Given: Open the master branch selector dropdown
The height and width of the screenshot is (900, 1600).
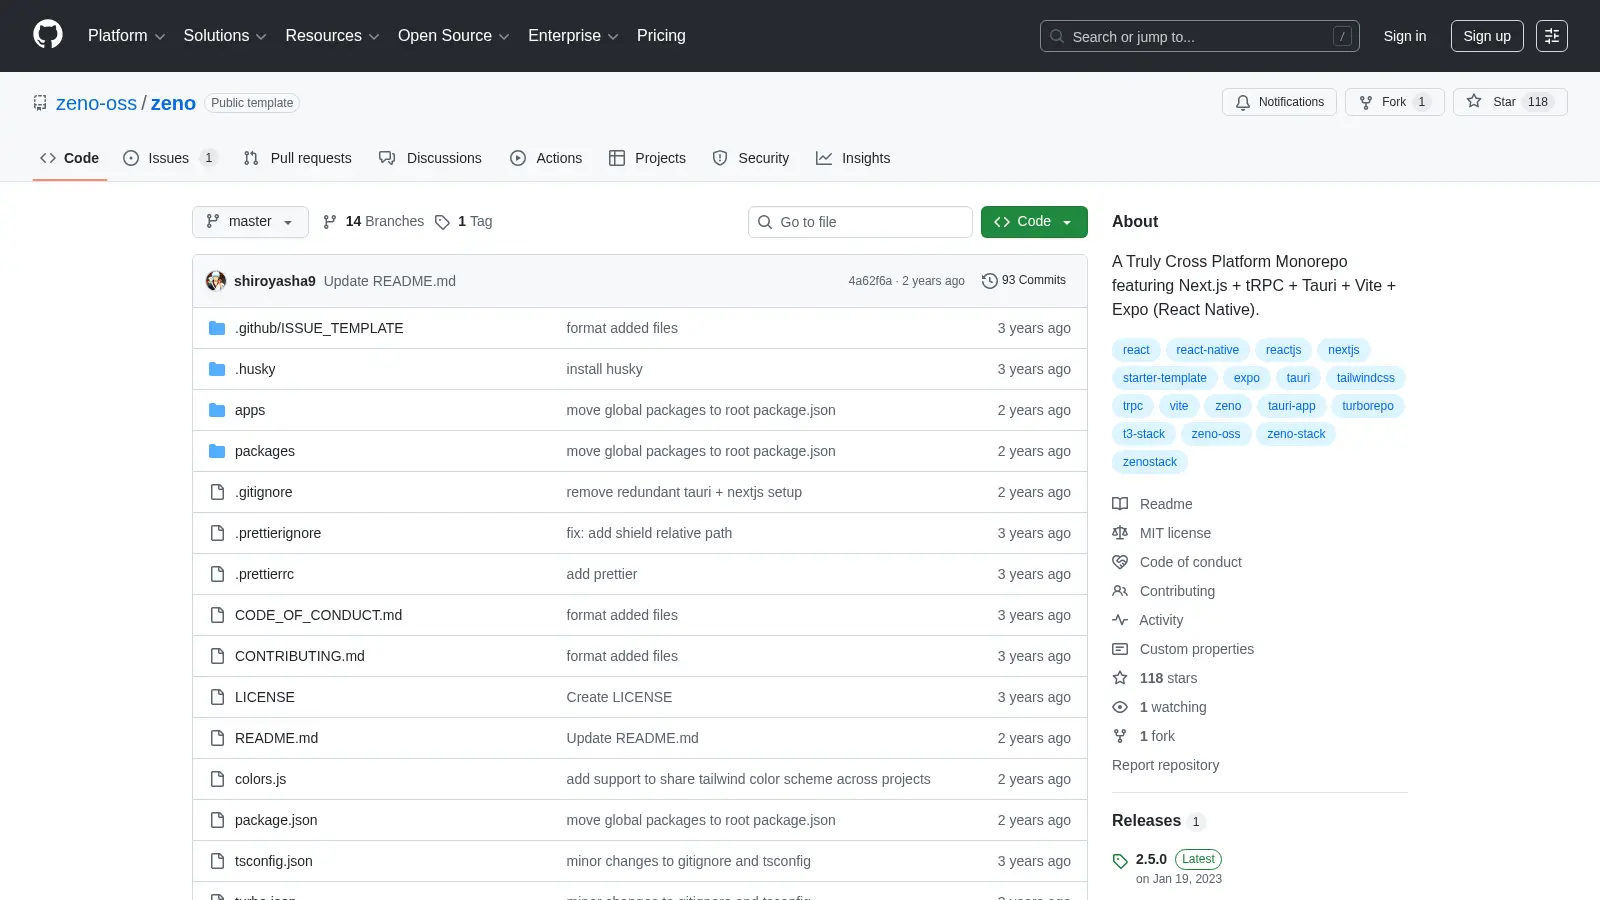Looking at the screenshot, I should [250, 222].
